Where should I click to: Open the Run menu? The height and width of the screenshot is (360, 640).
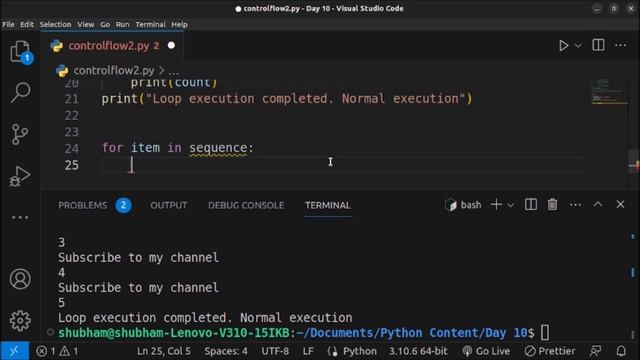coord(122,24)
